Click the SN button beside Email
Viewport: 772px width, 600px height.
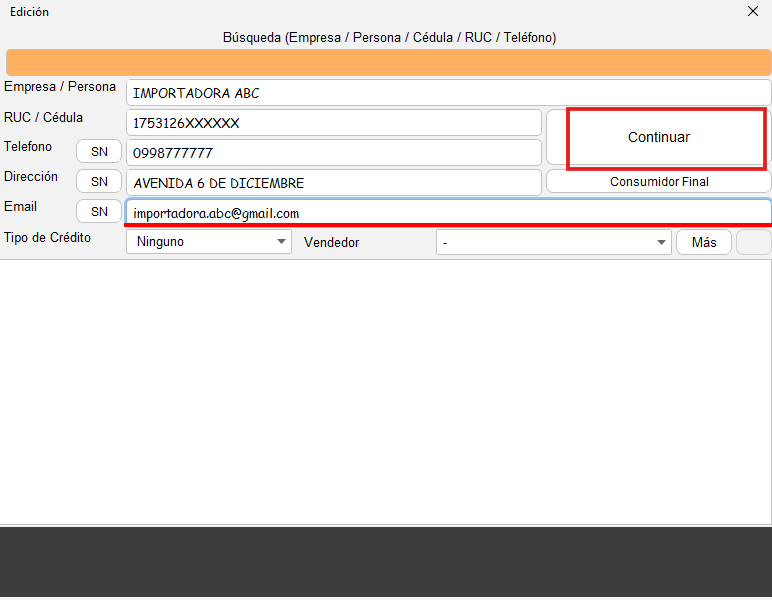click(99, 212)
